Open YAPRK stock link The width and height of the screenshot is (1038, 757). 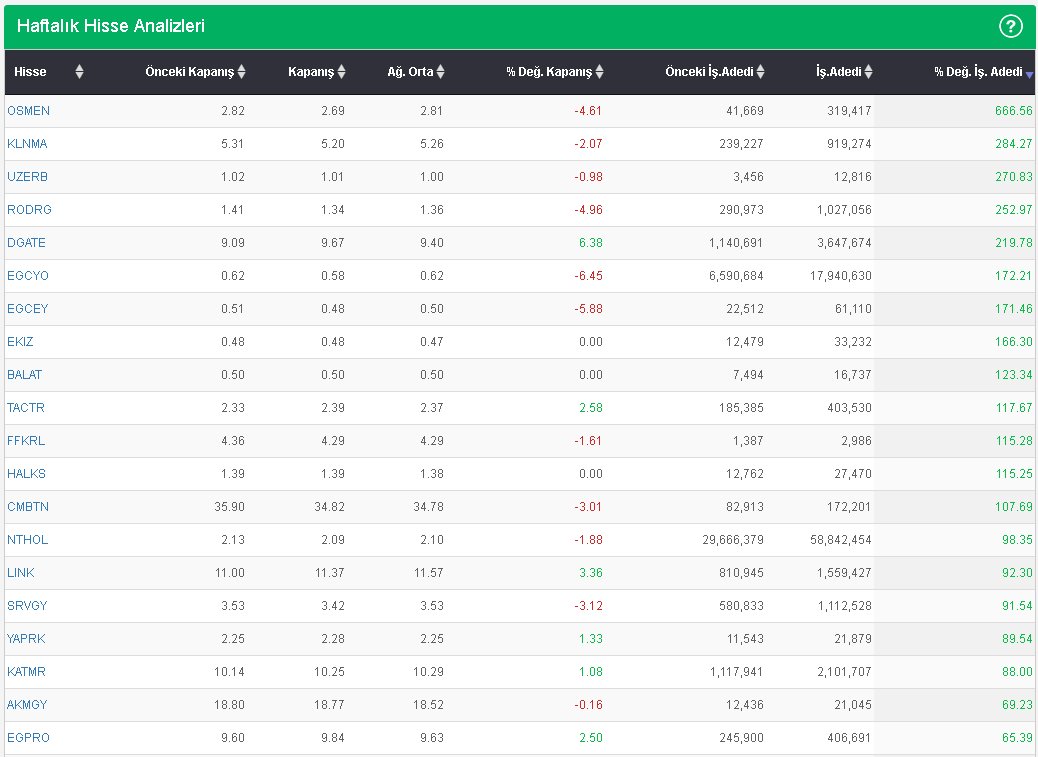pos(26,639)
